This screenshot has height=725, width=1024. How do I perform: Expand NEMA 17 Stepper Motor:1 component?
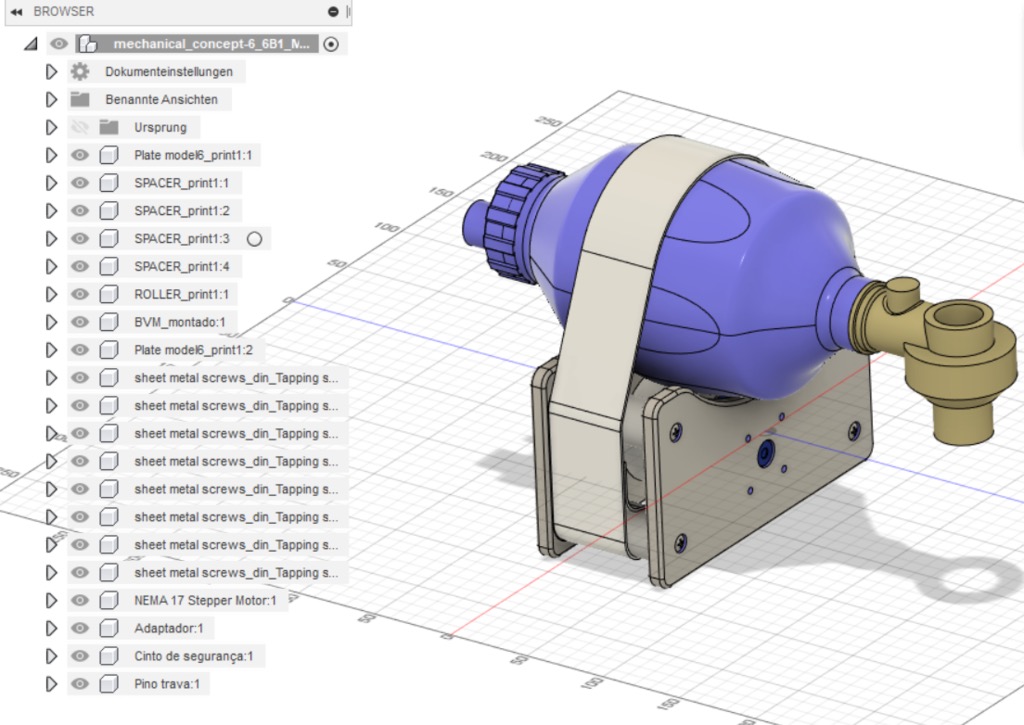pos(52,600)
